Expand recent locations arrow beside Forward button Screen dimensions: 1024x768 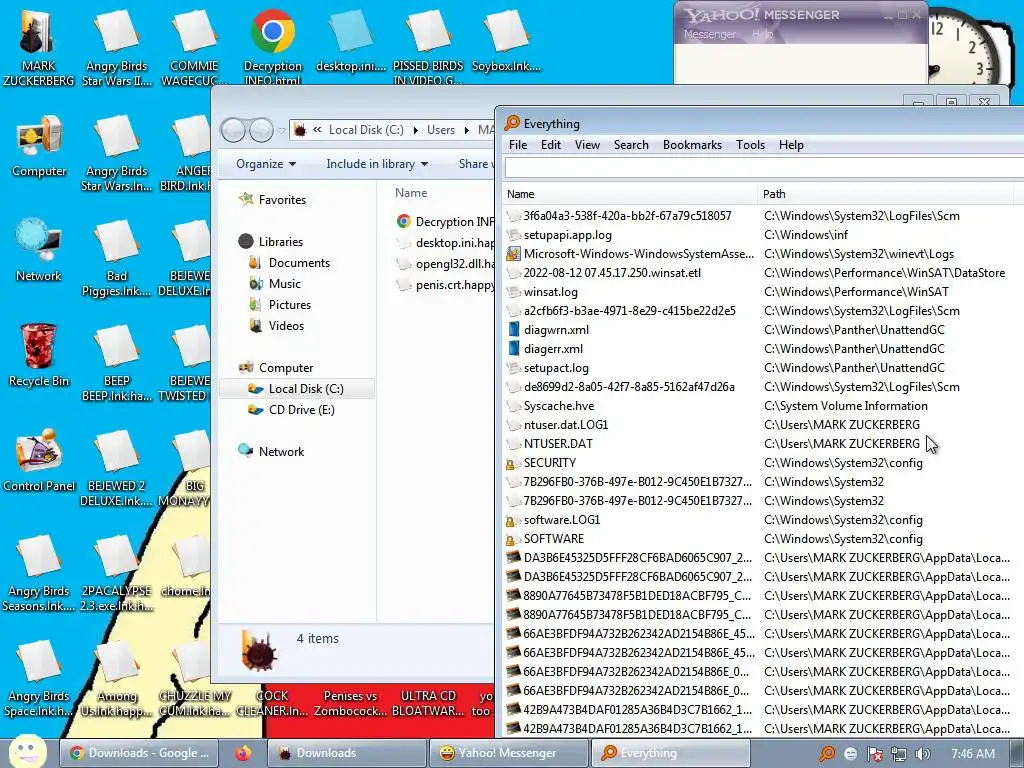281,131
